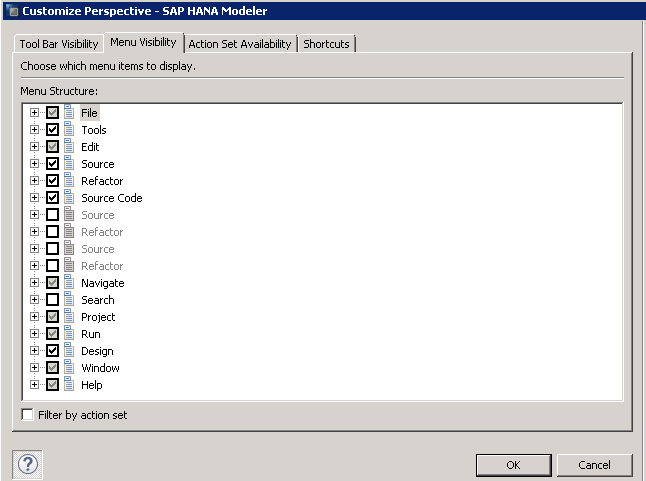The width and height of the screenshot is (646, 481).
Task: Expand the Window menu tree node
Action: [x=35, y=368]
